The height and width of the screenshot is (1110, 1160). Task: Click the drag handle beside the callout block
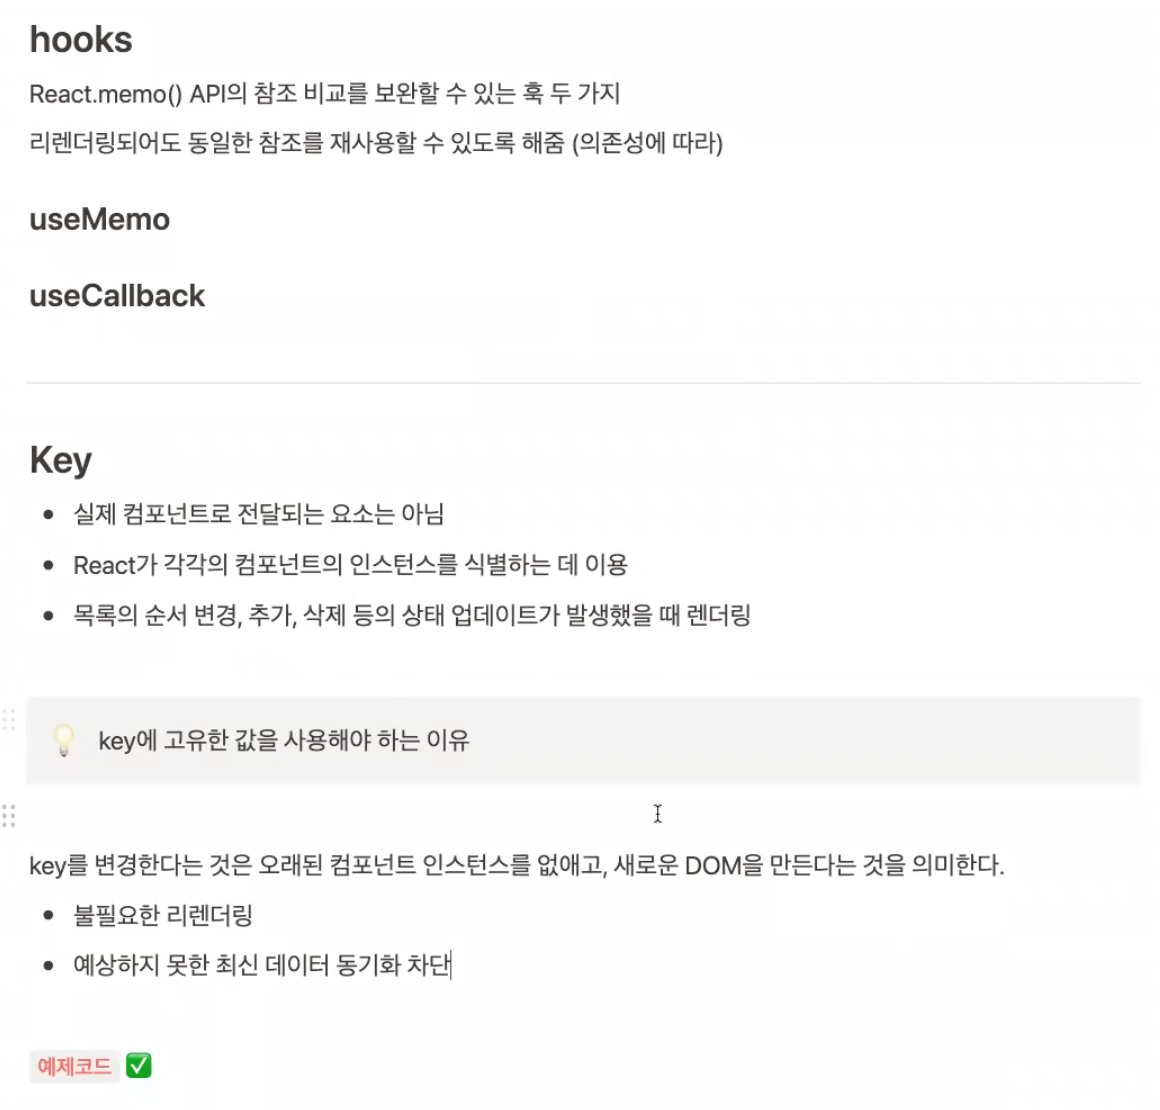click(x=9, y=719)
